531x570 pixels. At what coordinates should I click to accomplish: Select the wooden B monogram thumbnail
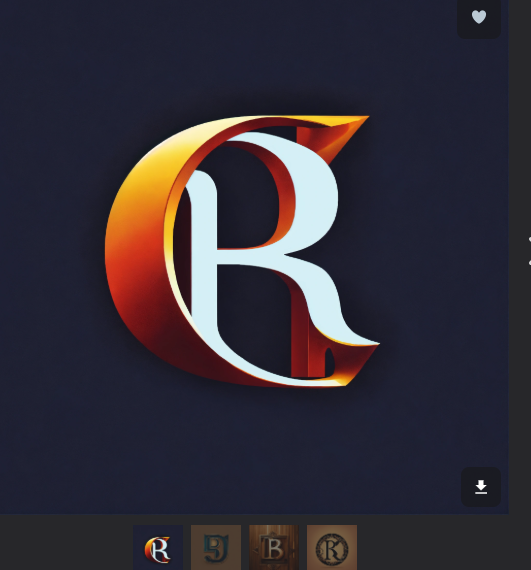tap(274, 547)
